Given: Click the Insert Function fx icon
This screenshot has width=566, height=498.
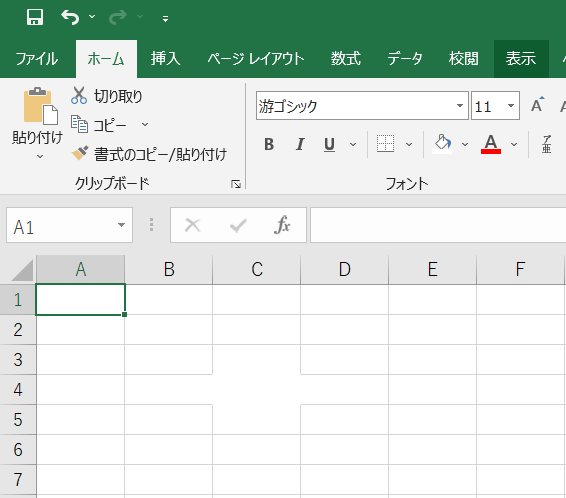Looking at the screenshot, I should [x=282, y=225].
